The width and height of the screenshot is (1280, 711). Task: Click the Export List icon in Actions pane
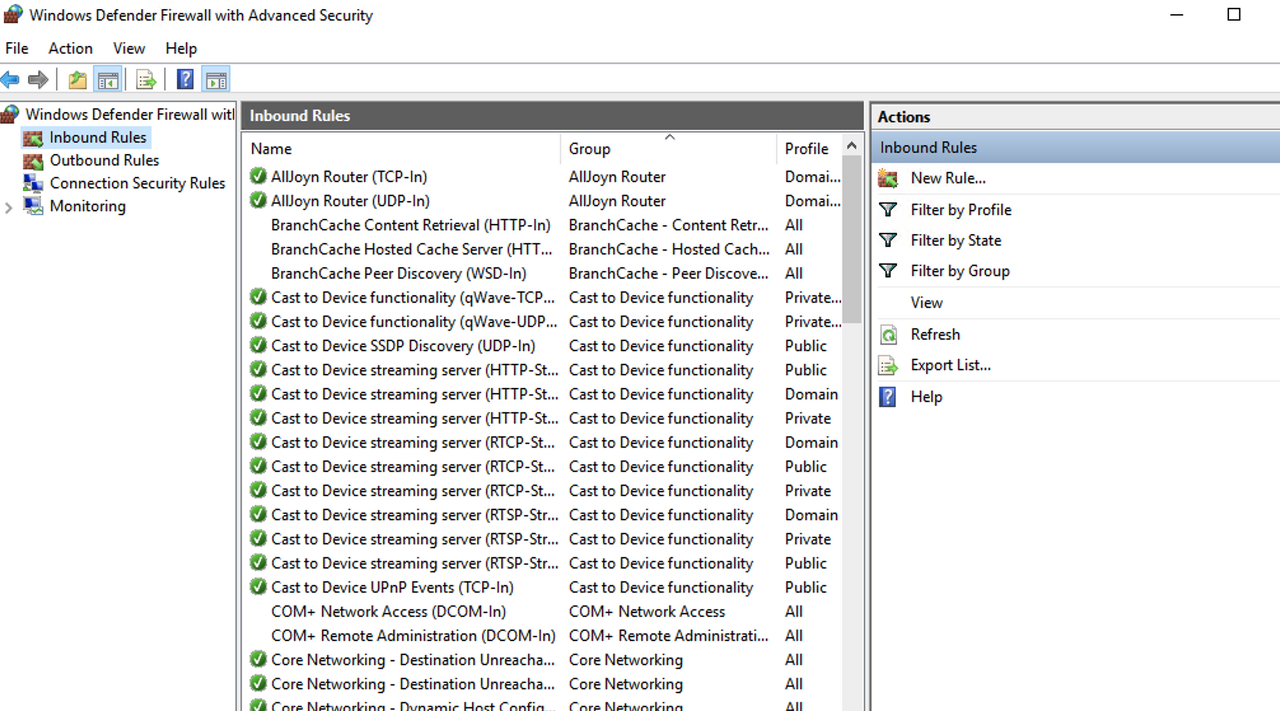[888, 366]
